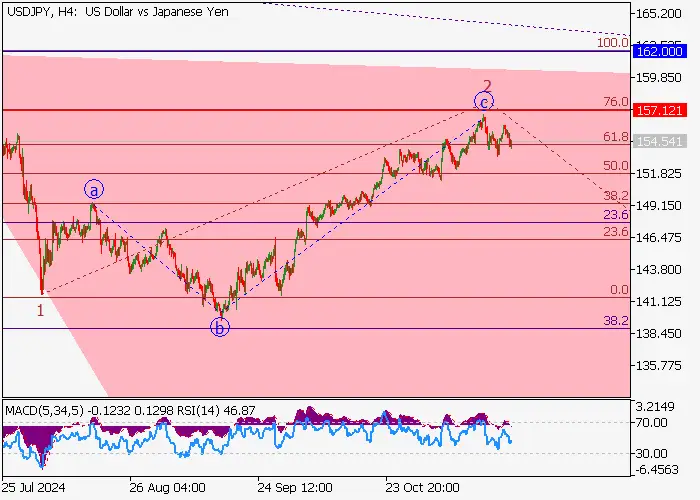Viewport: 700px width, 500px height.
Task: Click the wave 2 label above circled c
Action: point(488,85)
